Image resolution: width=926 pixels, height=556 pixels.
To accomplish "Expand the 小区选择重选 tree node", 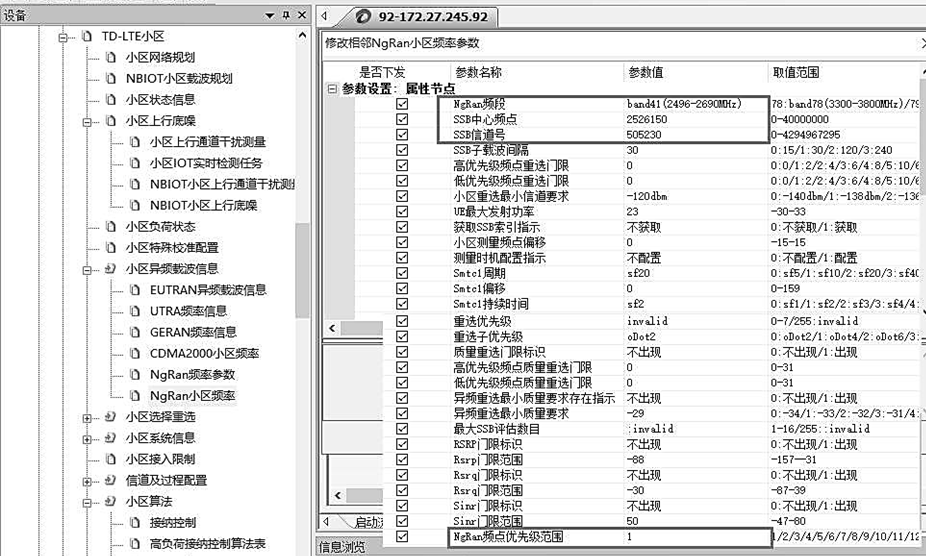I will (87, 418).
